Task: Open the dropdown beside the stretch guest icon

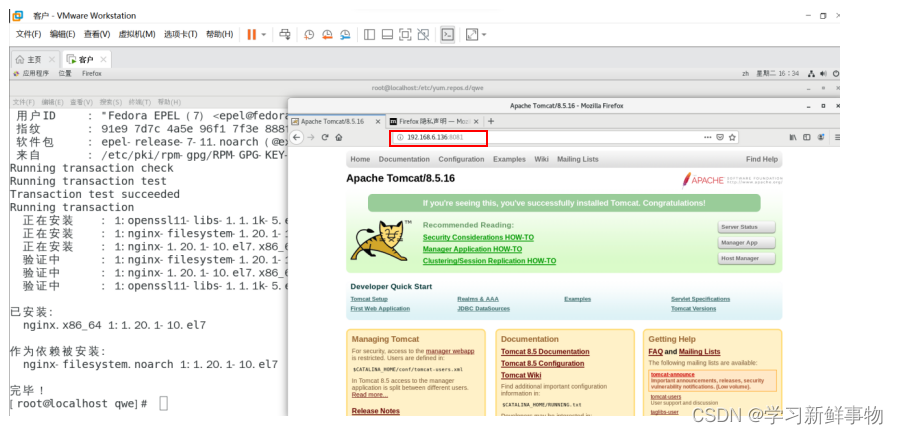Action: point(484,35)
